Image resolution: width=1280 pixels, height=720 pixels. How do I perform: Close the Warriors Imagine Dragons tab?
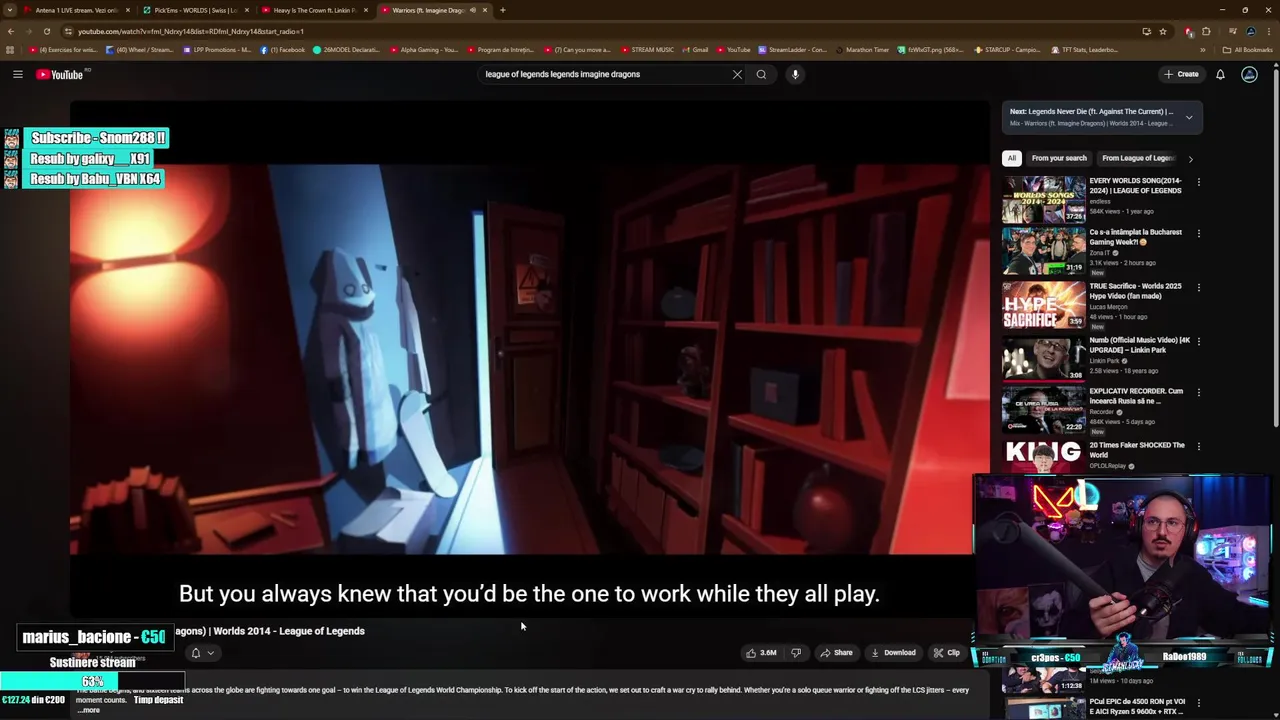[x=485, y=10]
